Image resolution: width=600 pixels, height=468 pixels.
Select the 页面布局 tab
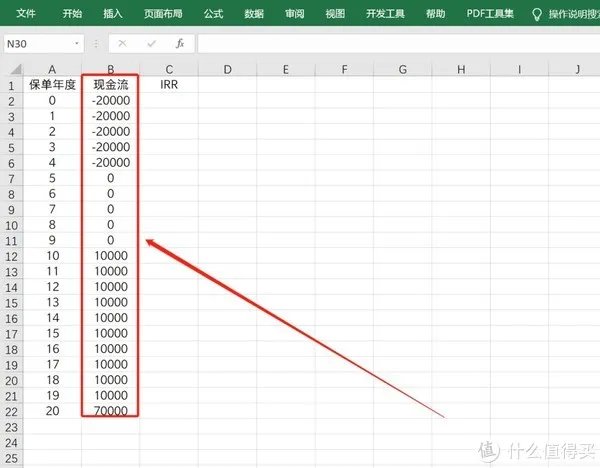(x=163, y=14)
